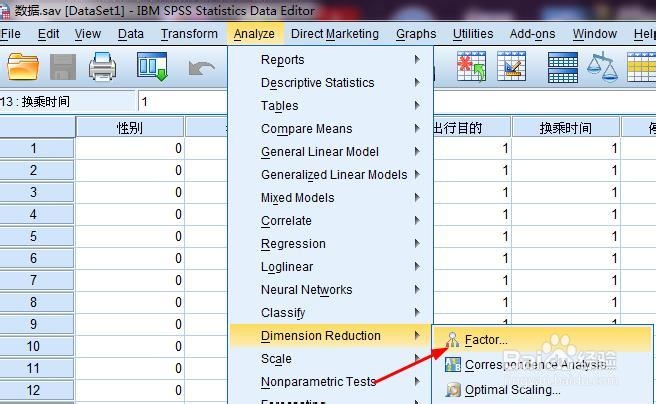The image size is (656, 404).
Task: Click the 性别 cell in row 3
Action: click(130, 192)
